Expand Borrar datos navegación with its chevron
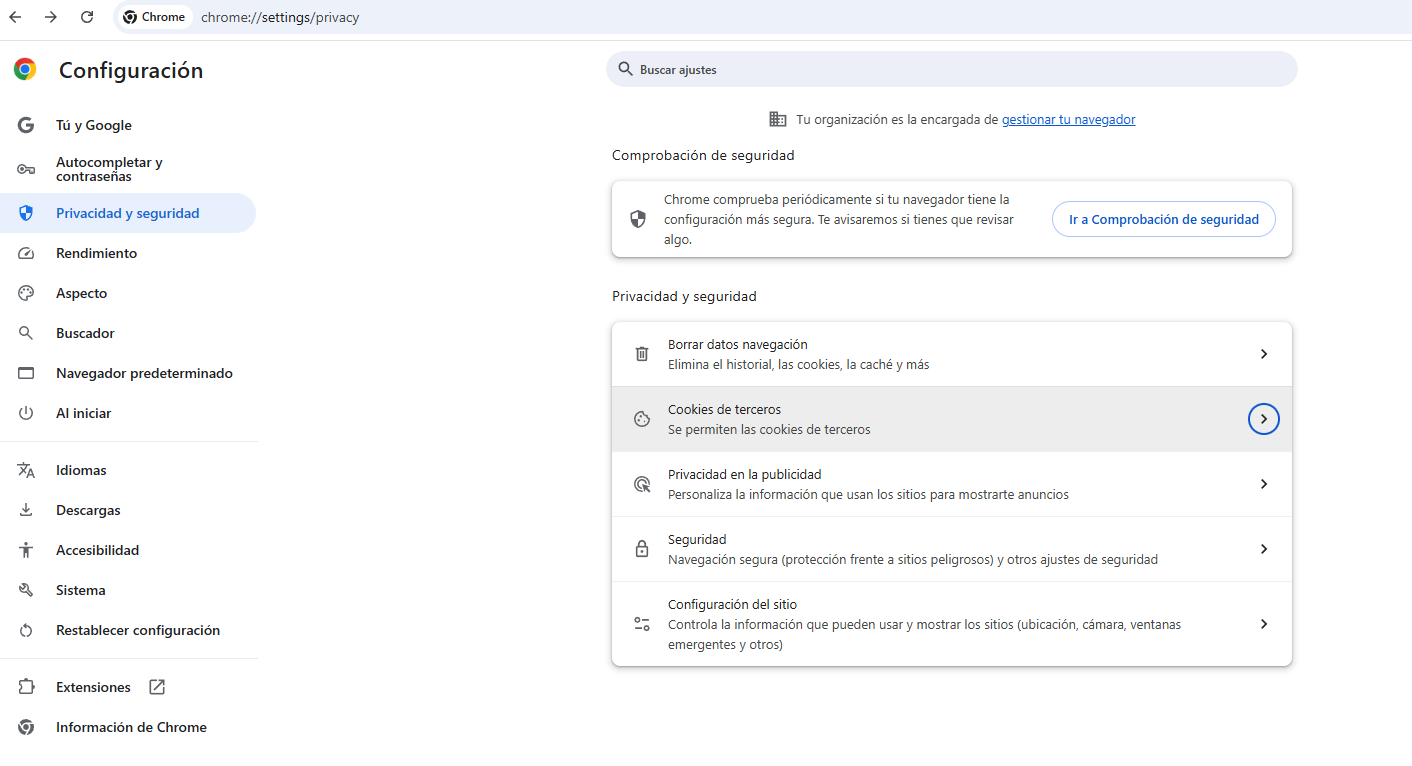The image size is (1412, 766). [x=1264, y=354]
